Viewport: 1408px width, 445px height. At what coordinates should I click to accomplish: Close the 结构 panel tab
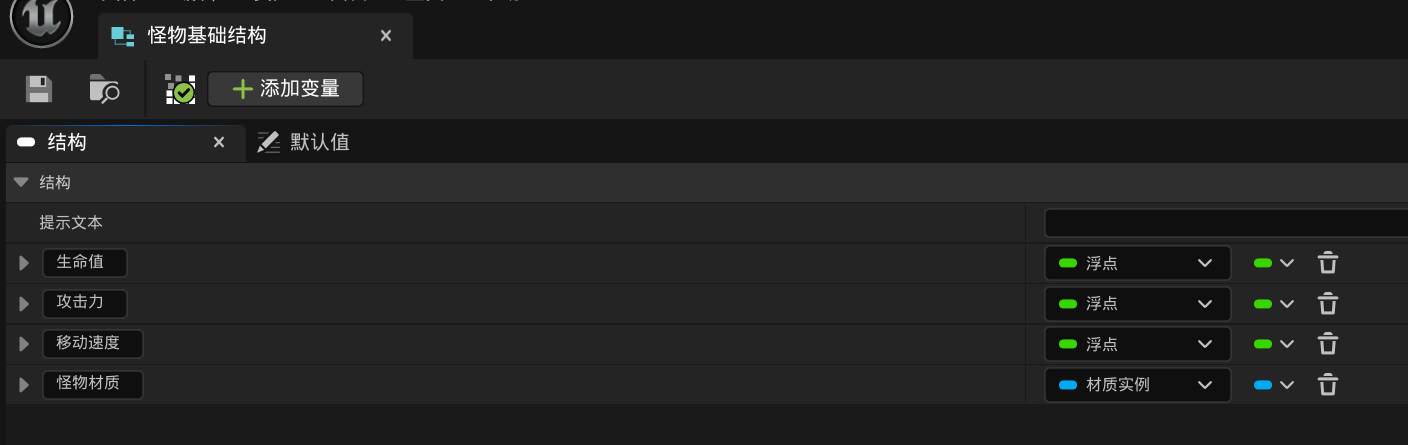[219, 142]
